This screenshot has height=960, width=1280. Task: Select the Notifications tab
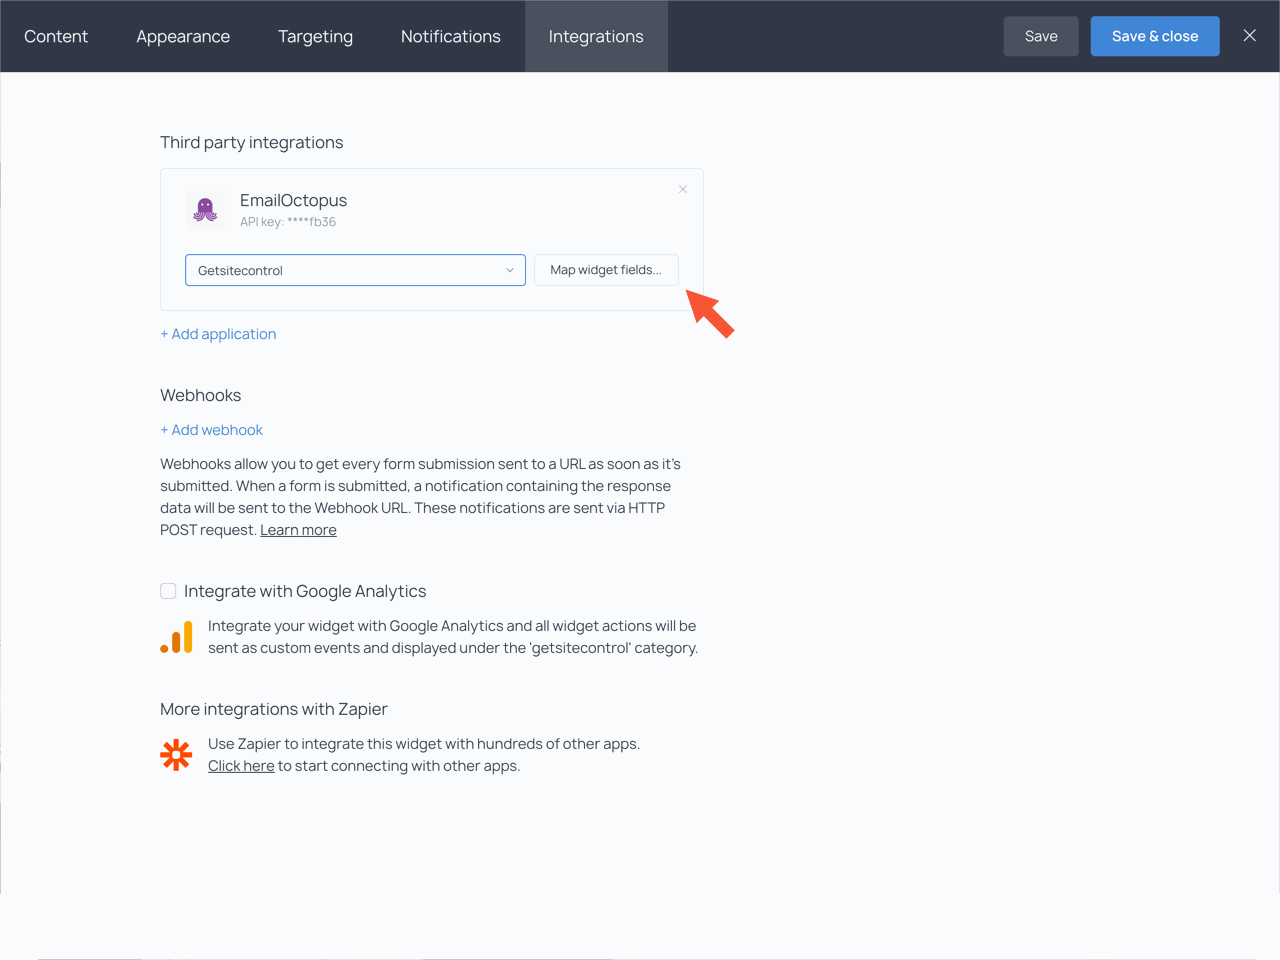click(450, 36)
